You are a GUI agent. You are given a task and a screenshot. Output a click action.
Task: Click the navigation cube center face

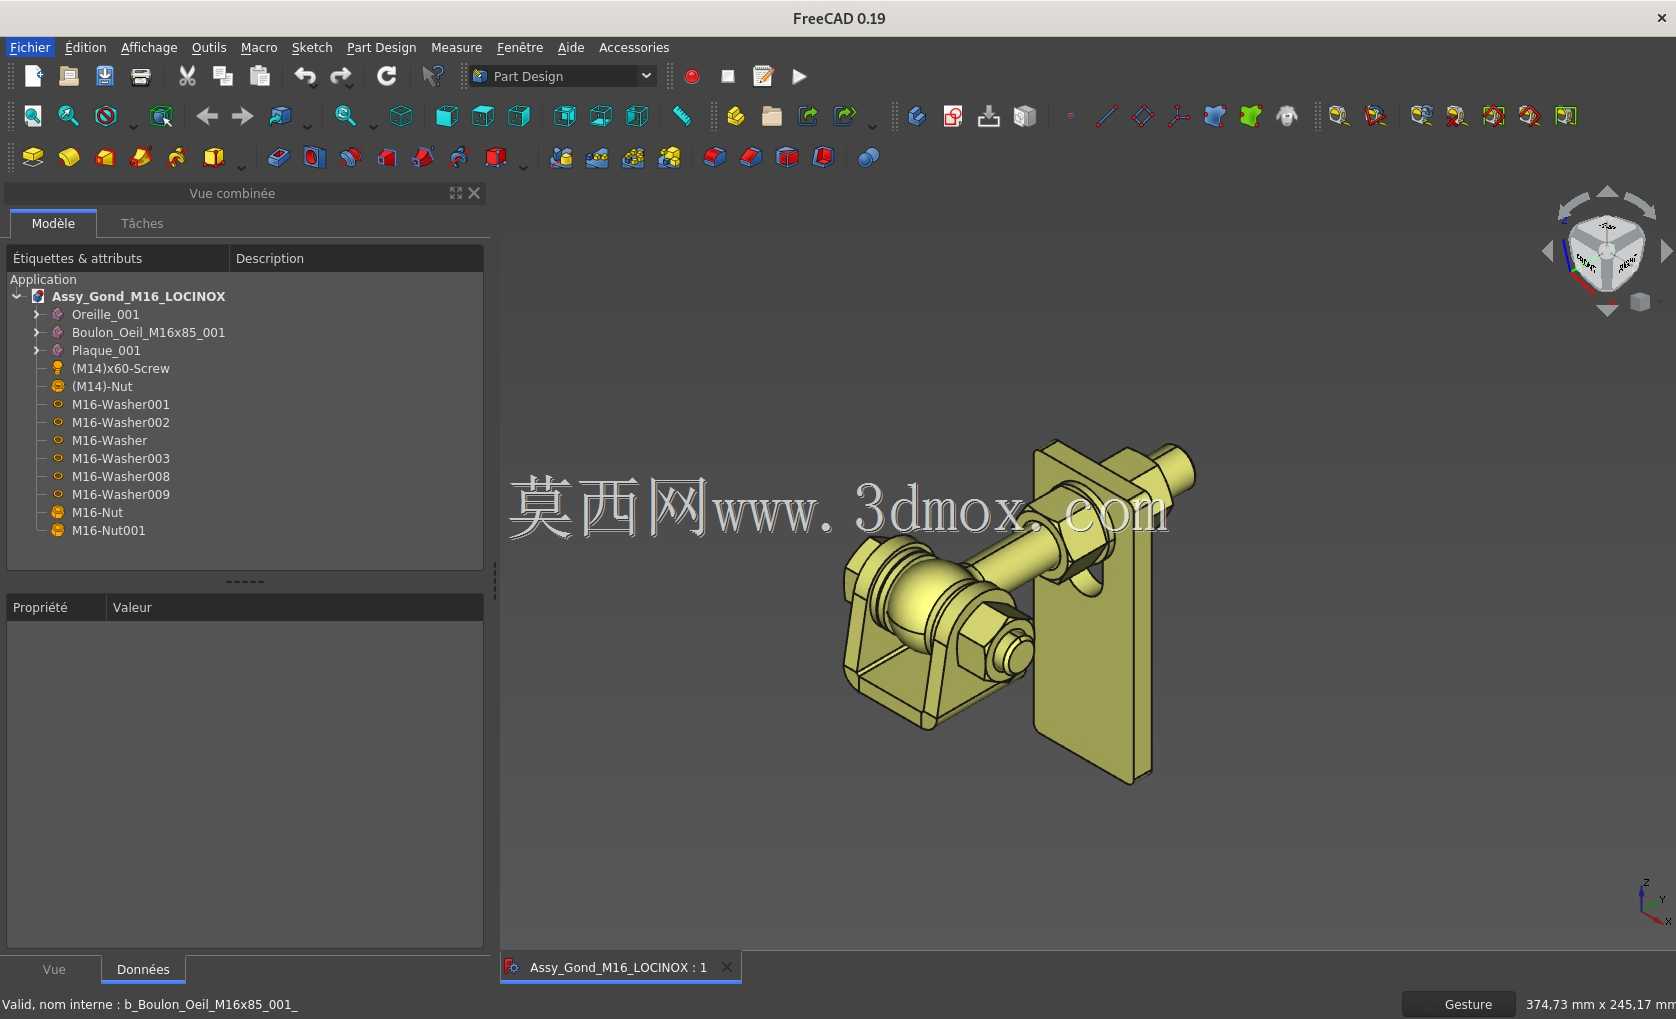coord(1607,250)
